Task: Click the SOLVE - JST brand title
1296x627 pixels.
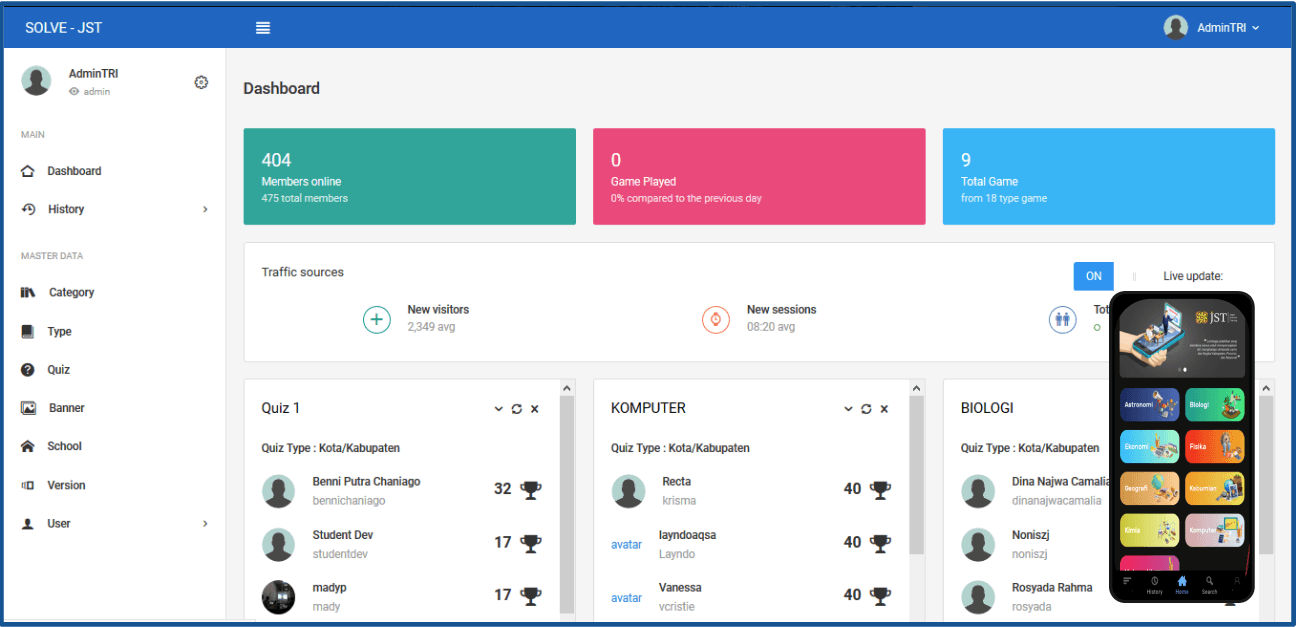Action: pos(62,28)
